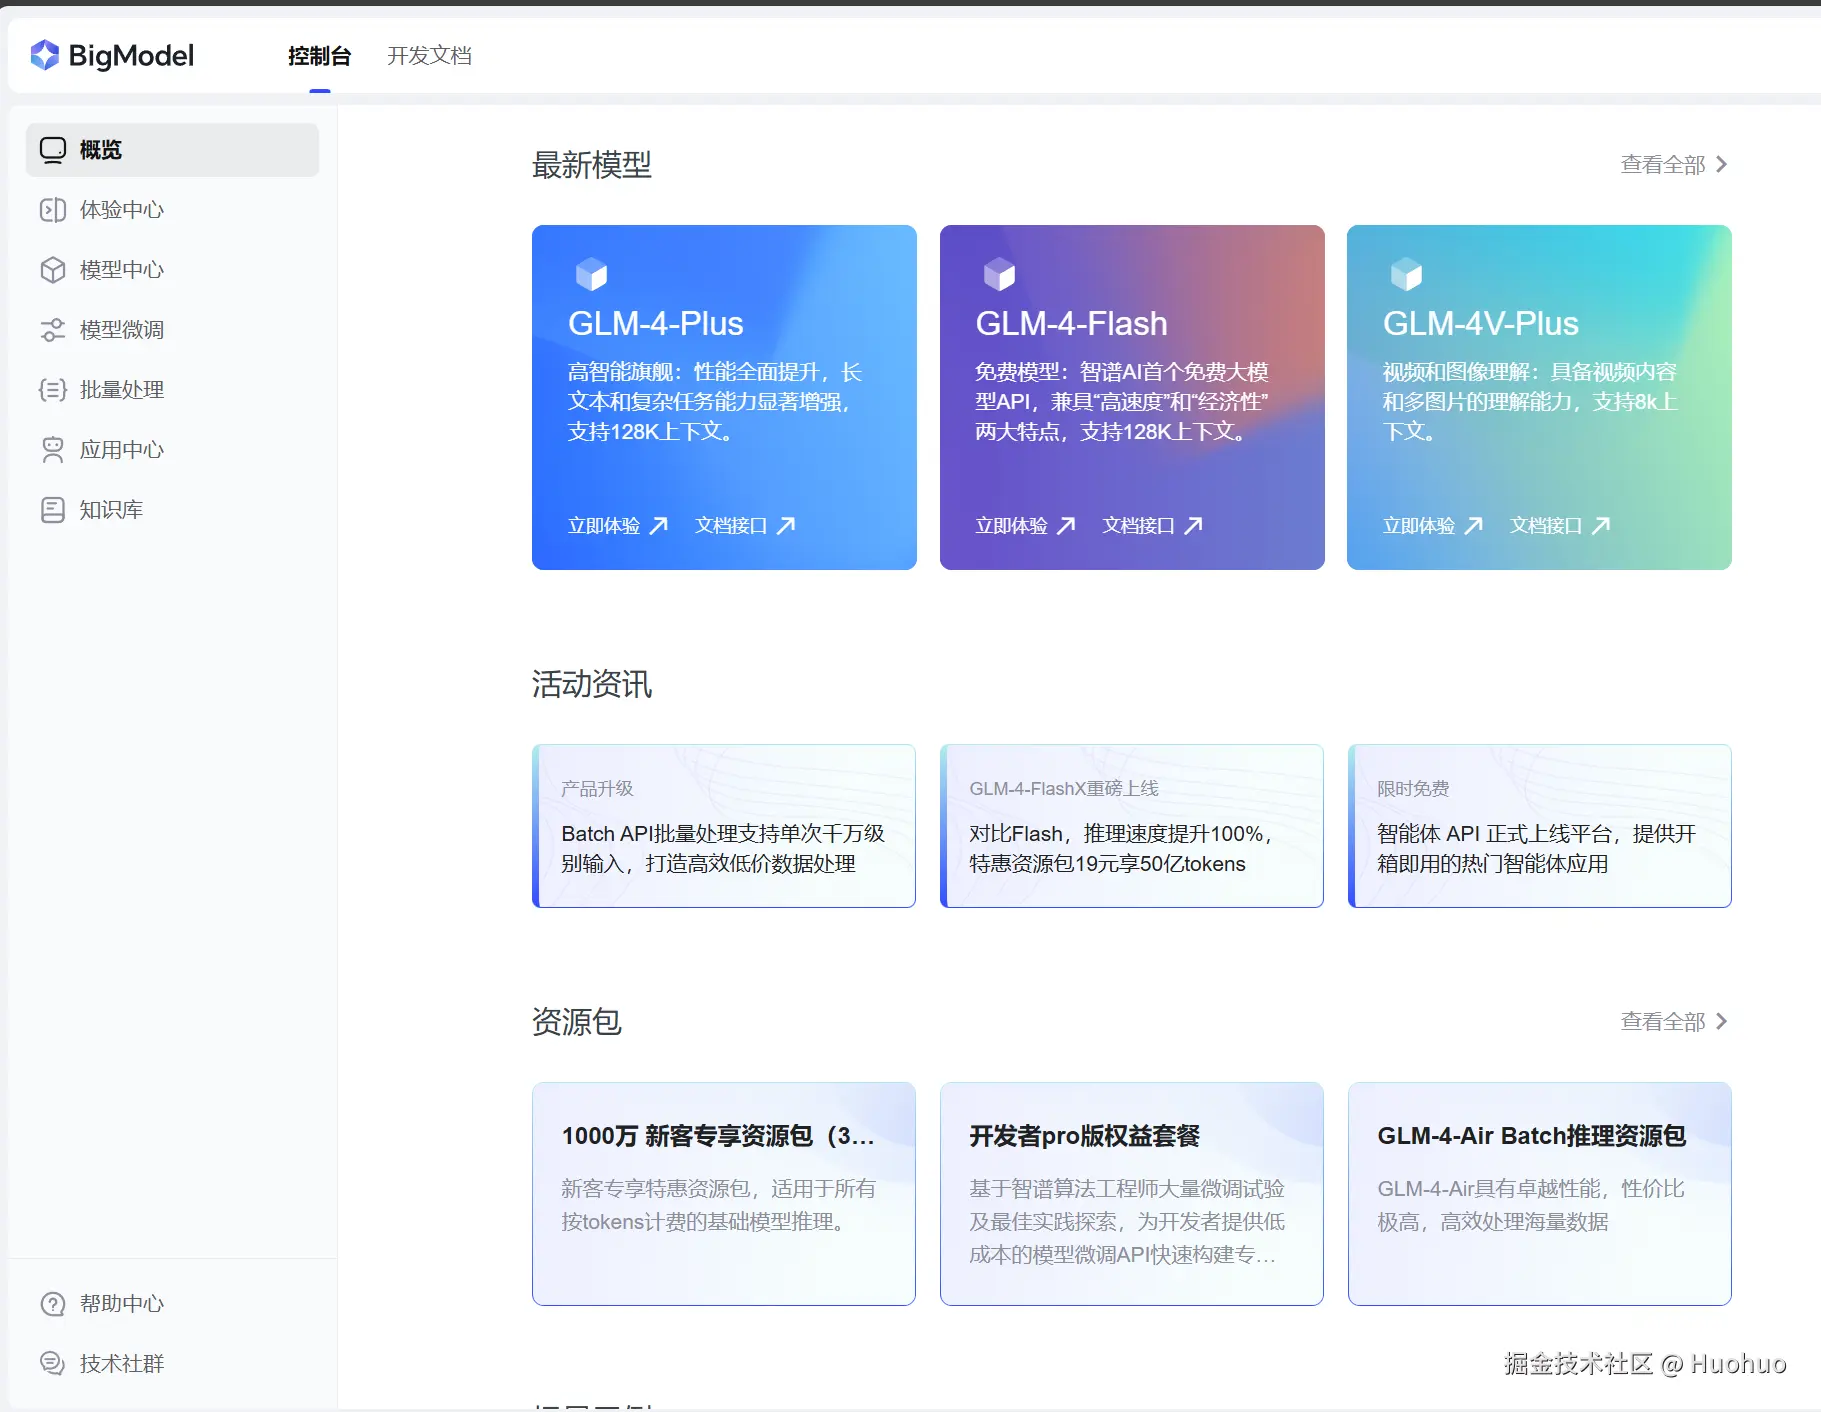Screen dimensions: 1821x1412
Task: Click the BigModel brand name text
Action: point(131,56)
